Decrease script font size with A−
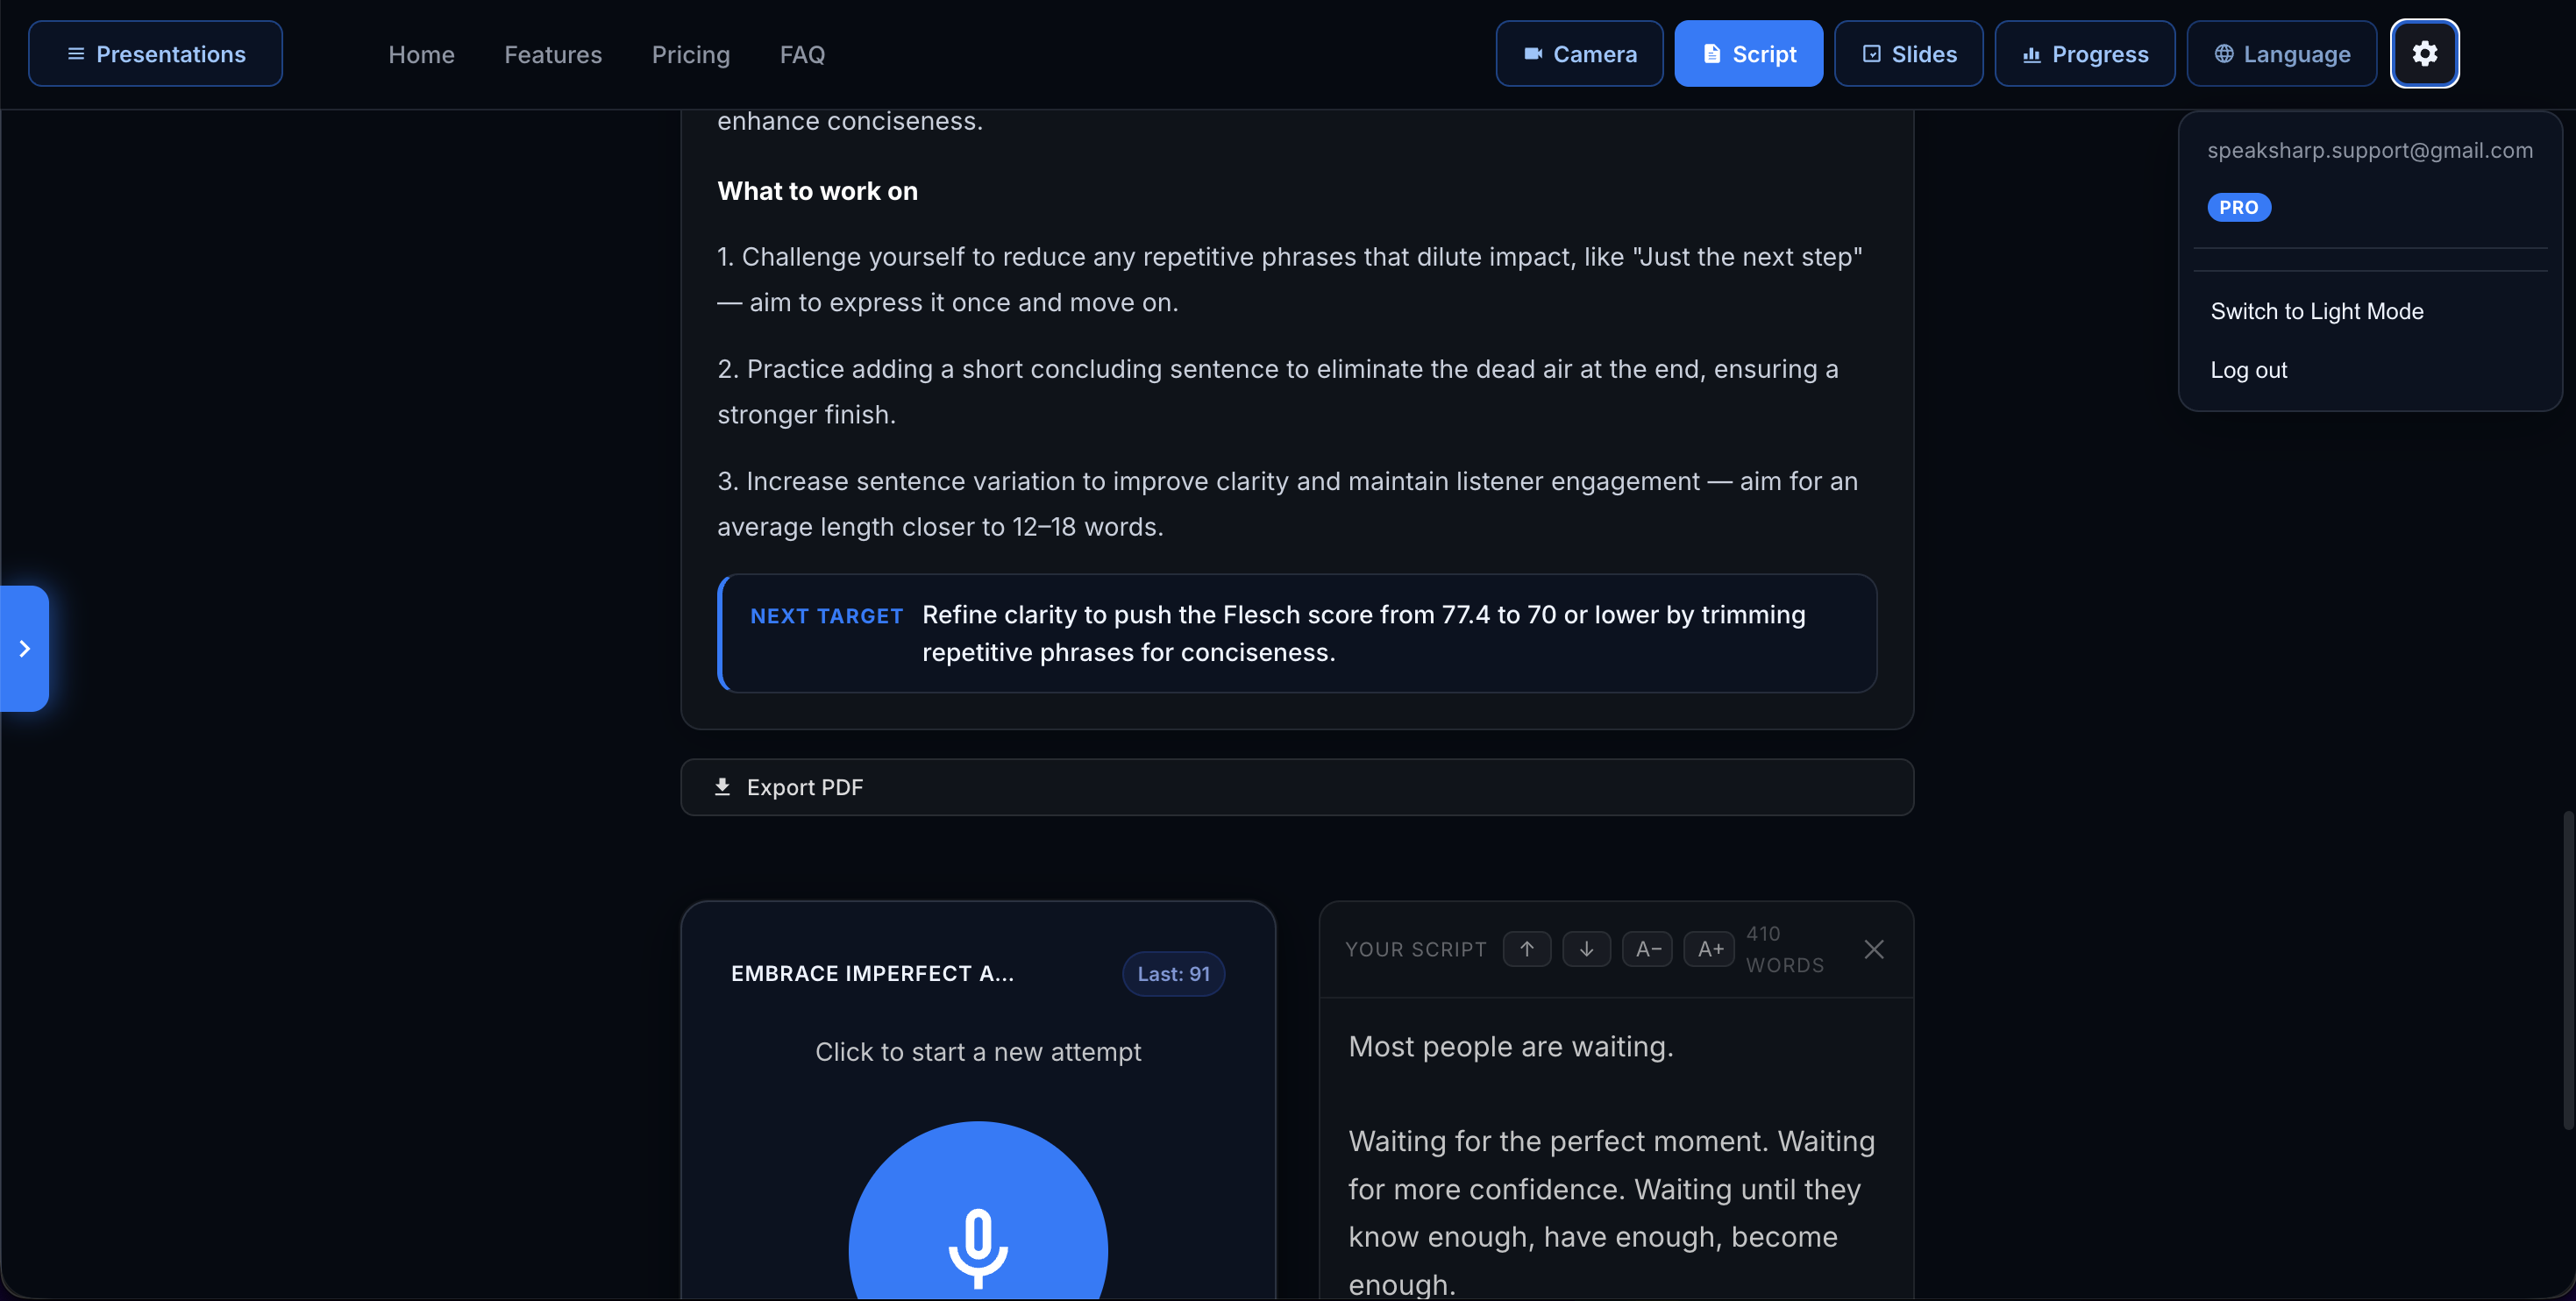Screen dimensions: 2576x1301 click(x=1648, y=949)
